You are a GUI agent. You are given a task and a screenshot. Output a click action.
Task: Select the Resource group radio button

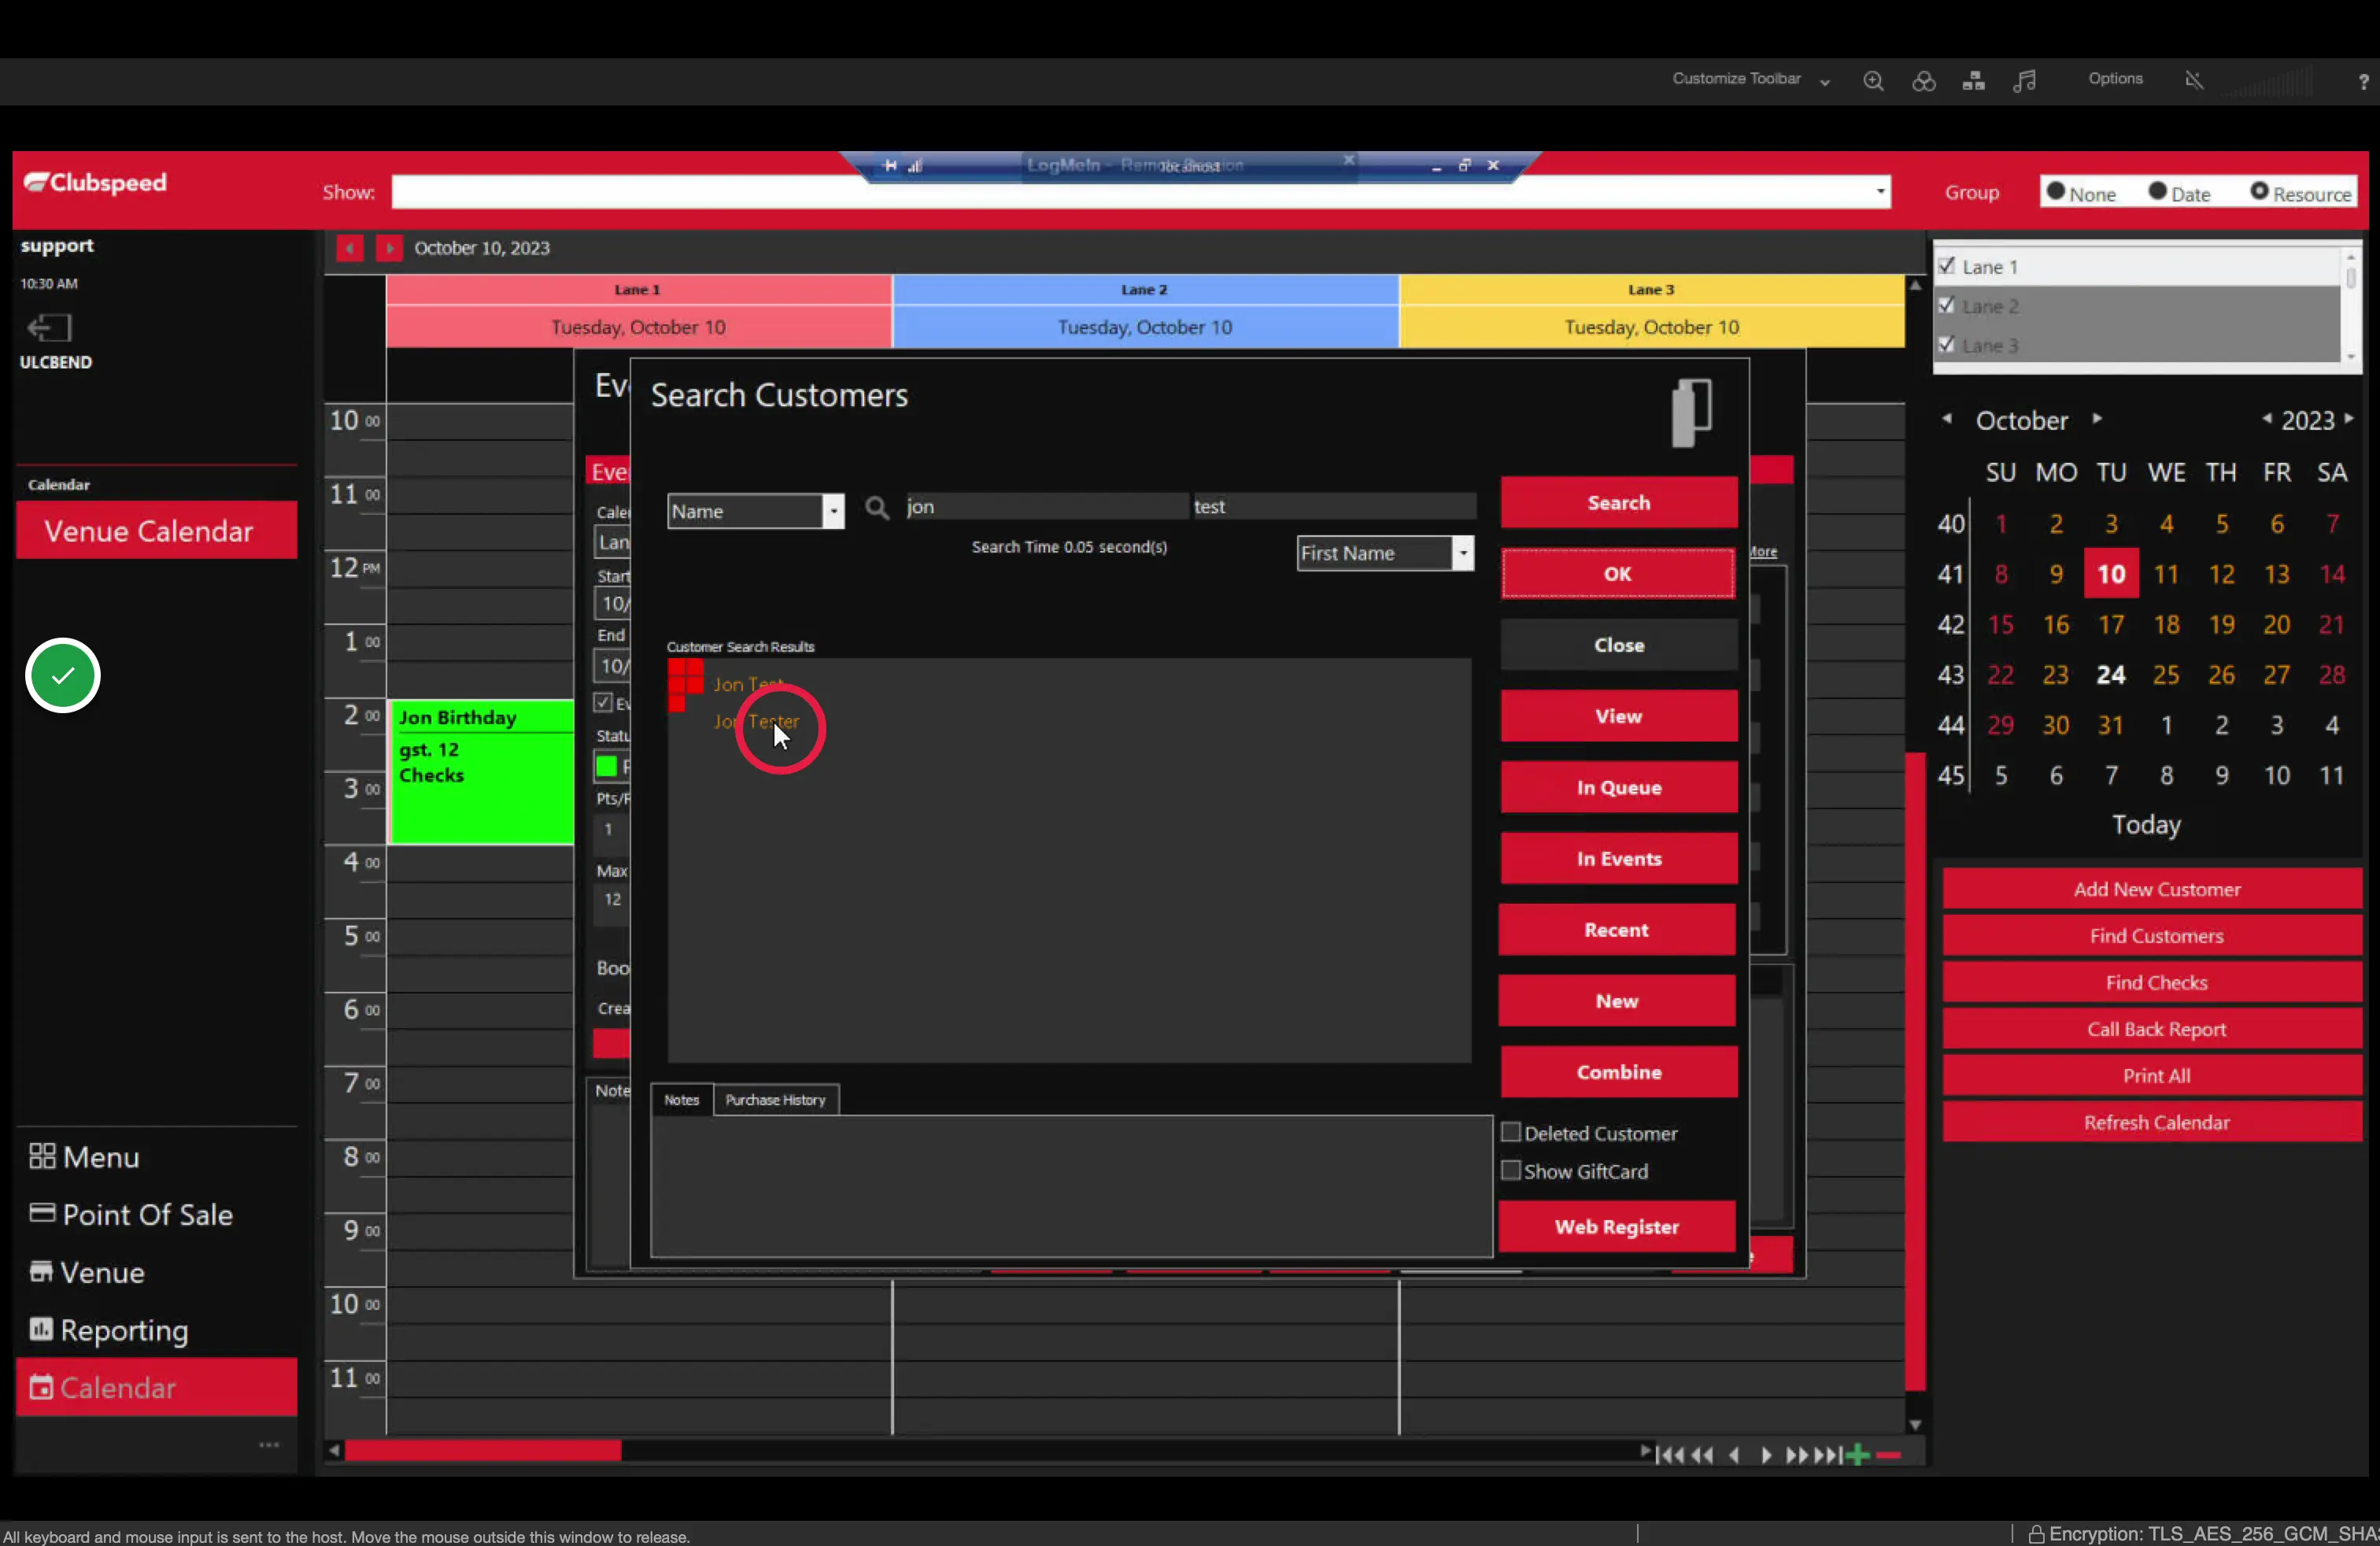coord(2259,192)
